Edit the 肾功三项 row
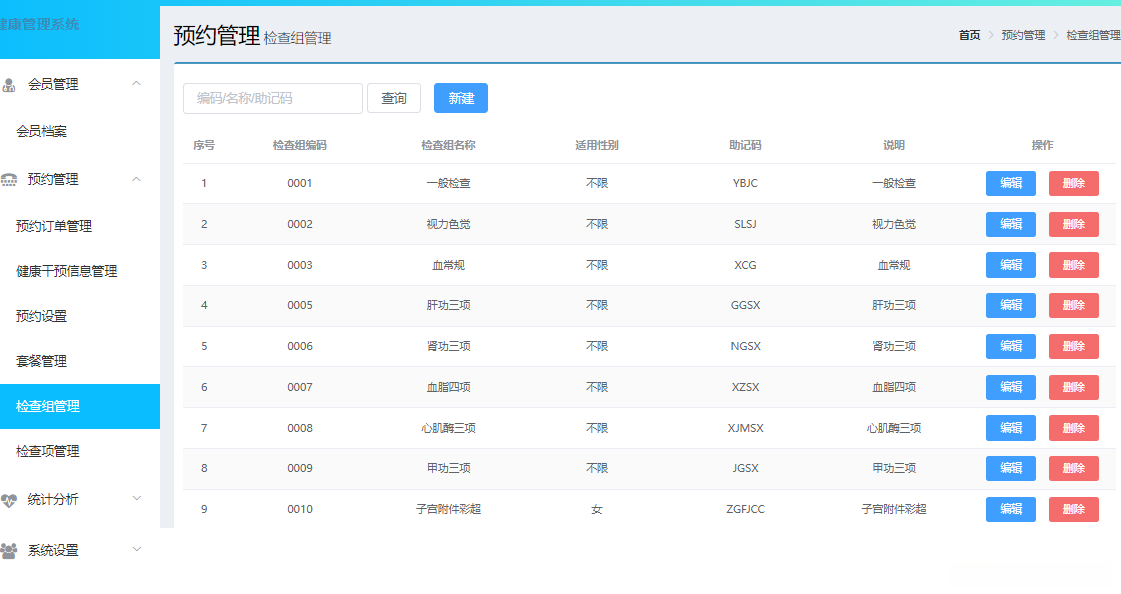The width and height of the screenshot is (1121, 594). [1011, 347]
